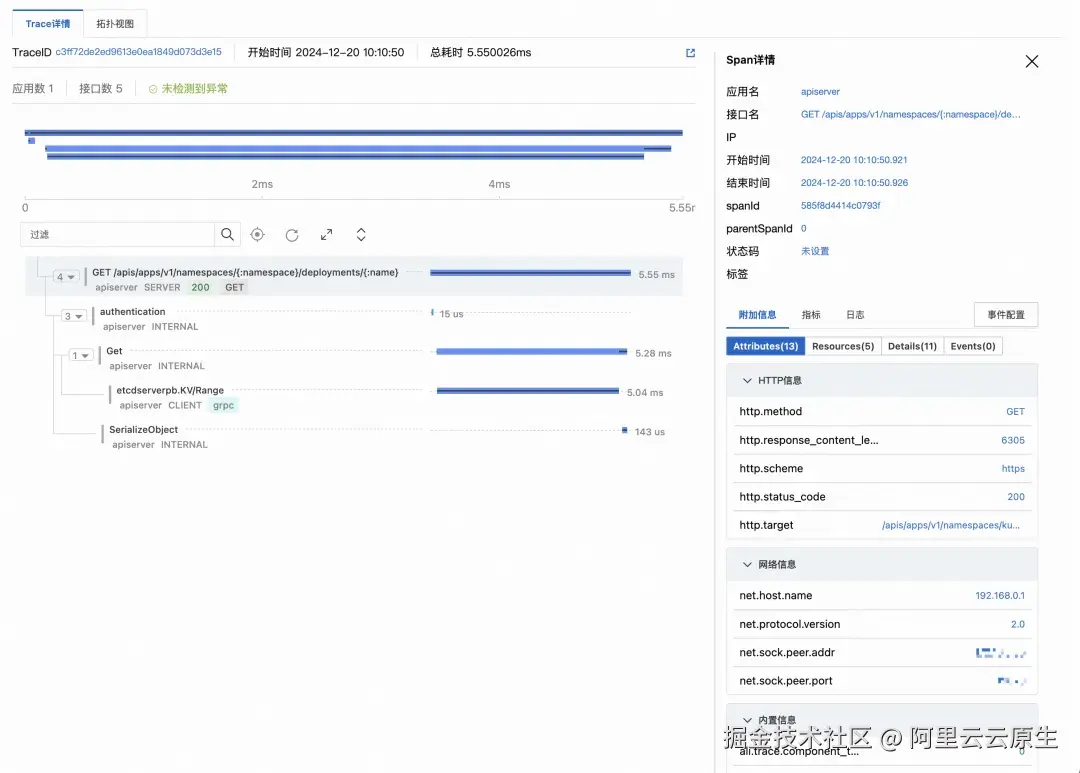Click the refresh icon in trace toolbar
This screenshot has height=773, width=1080.
click(x=292, y=235)
